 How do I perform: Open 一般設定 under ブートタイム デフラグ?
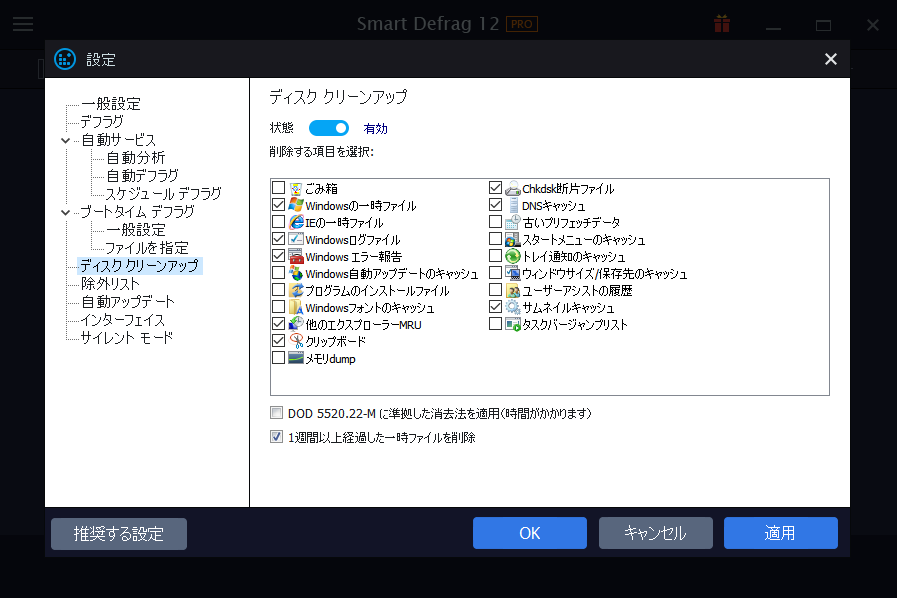coord(136,230)
